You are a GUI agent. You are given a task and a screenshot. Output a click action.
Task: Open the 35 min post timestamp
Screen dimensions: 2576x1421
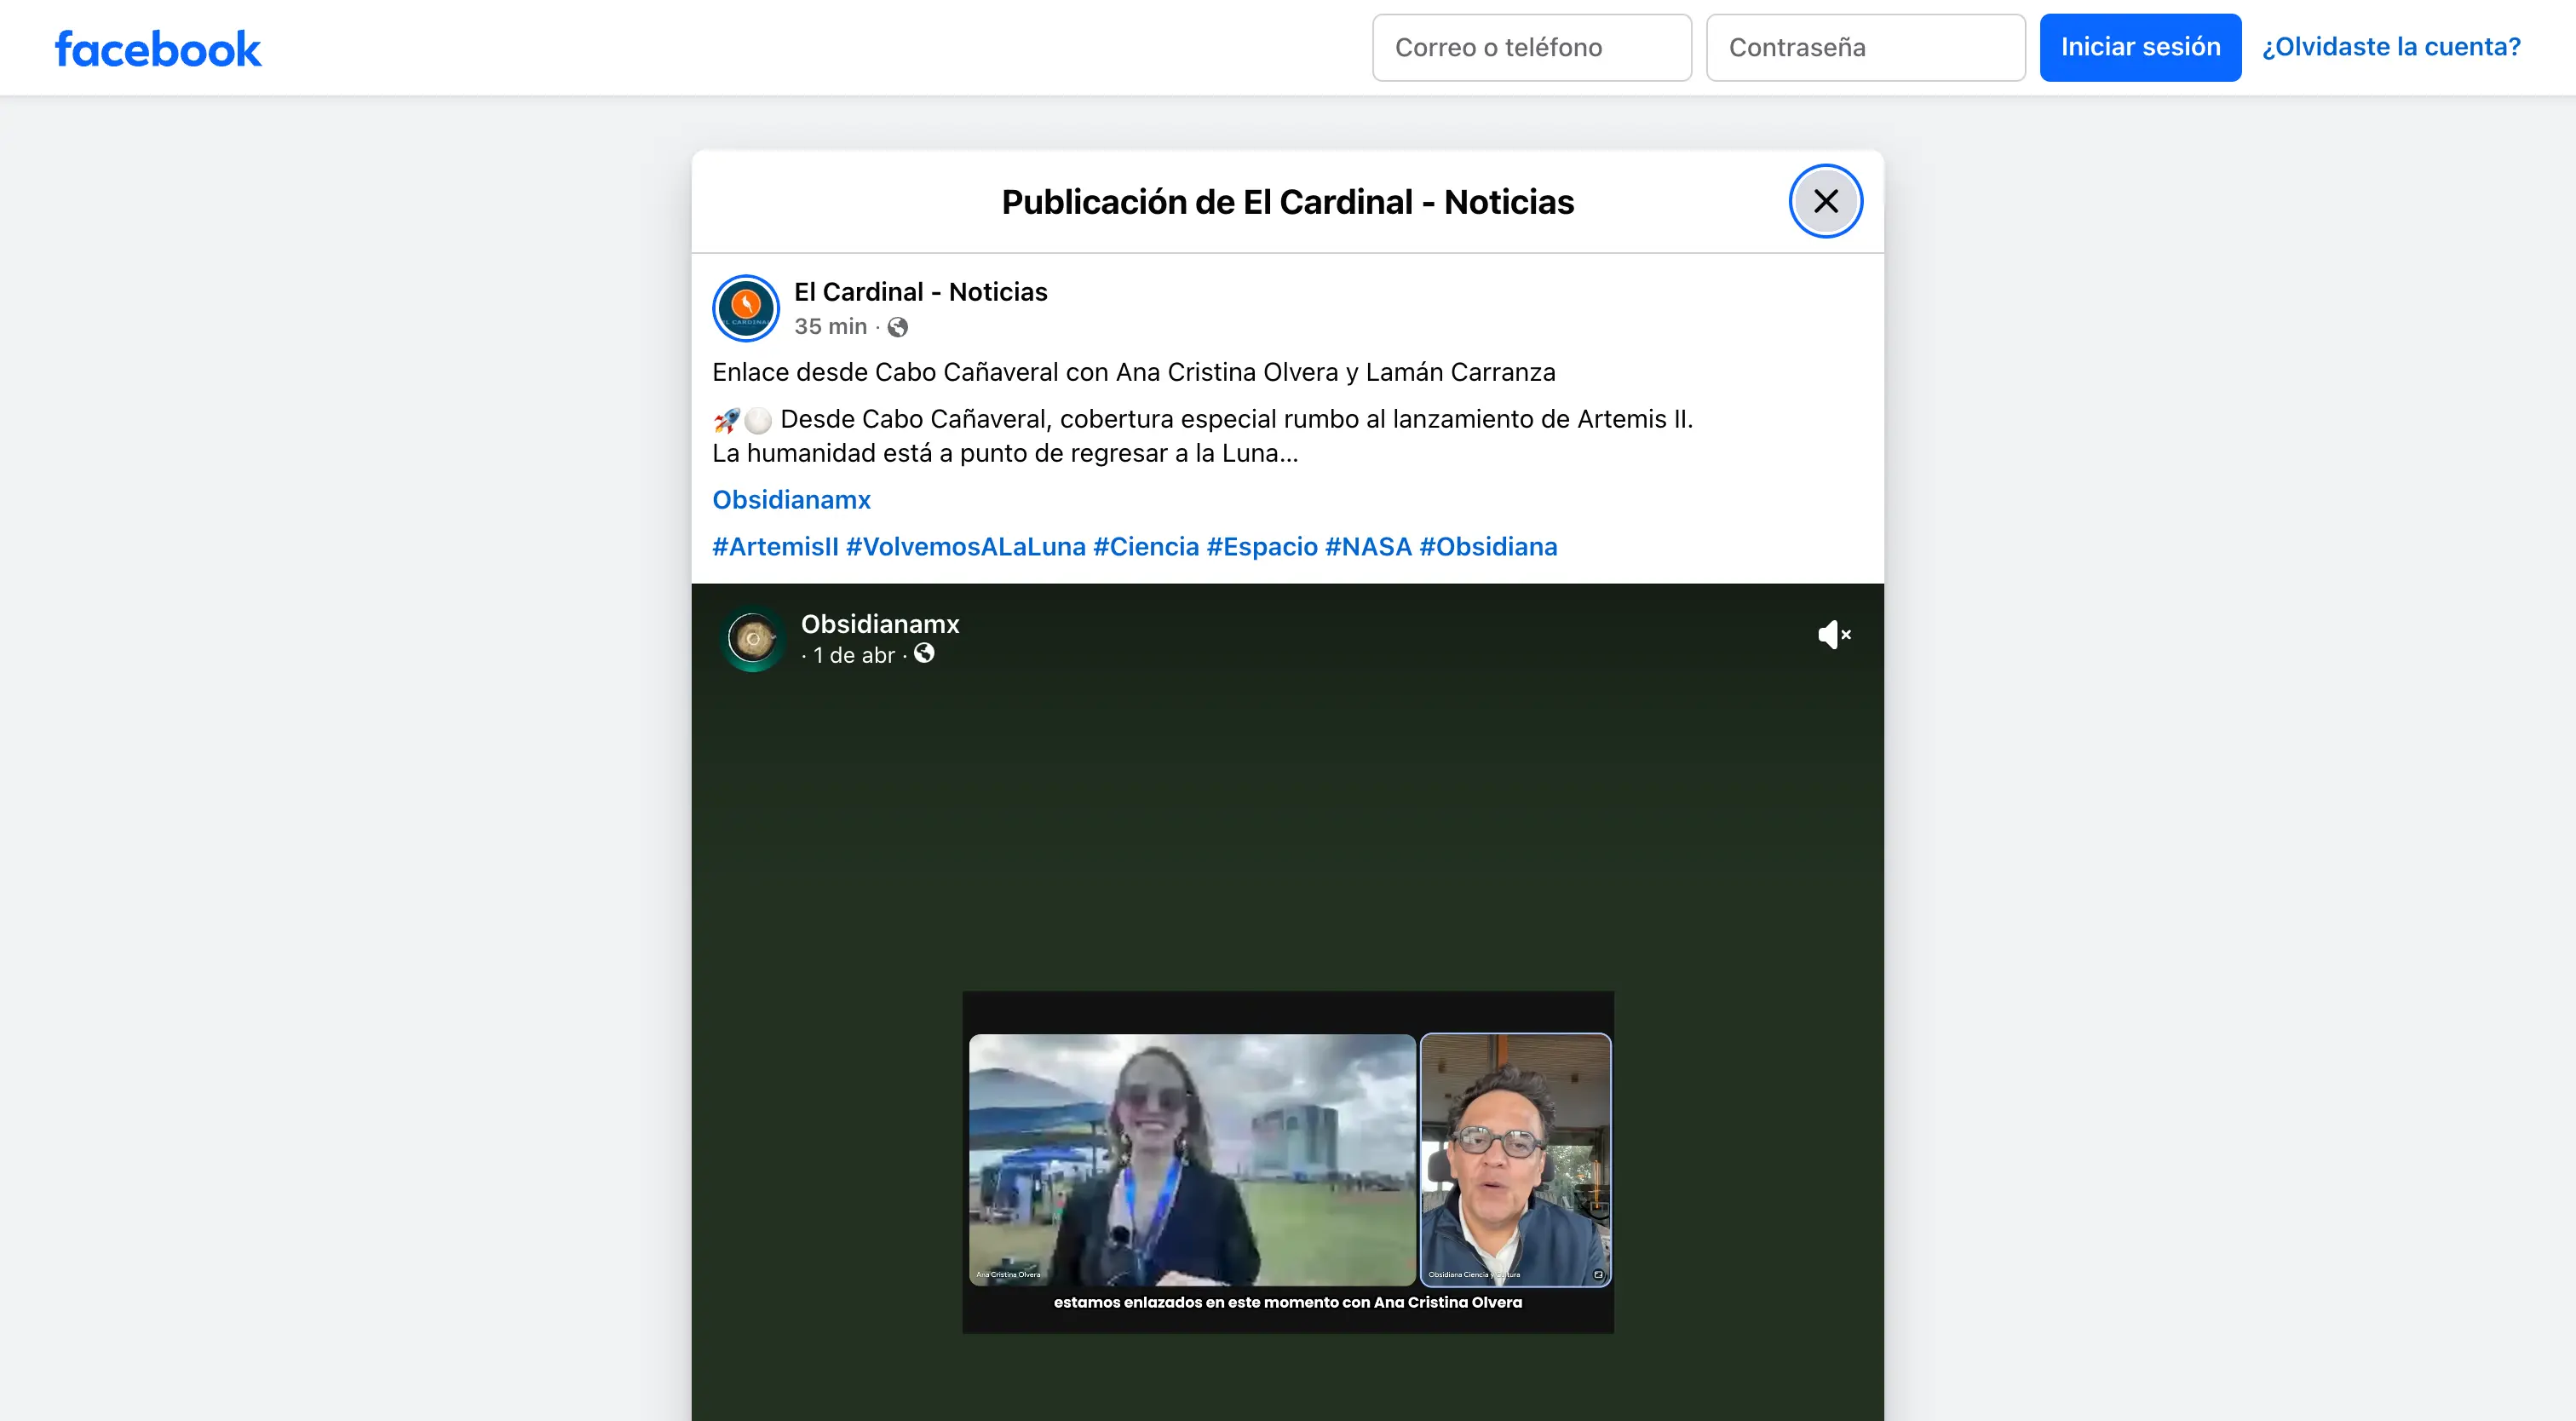[830, 327]
